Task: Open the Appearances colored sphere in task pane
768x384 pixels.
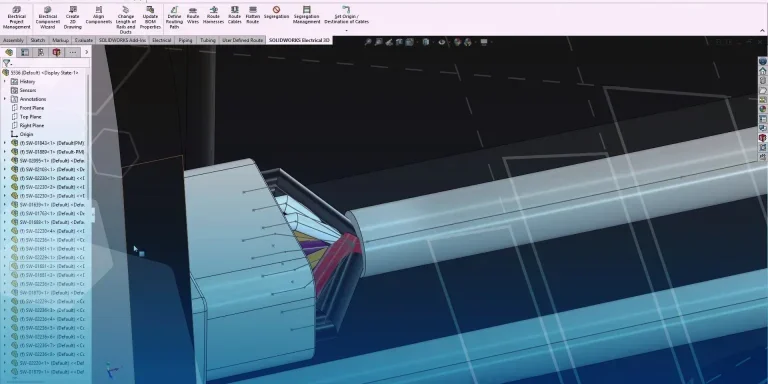Action: (x=763, y=109)
